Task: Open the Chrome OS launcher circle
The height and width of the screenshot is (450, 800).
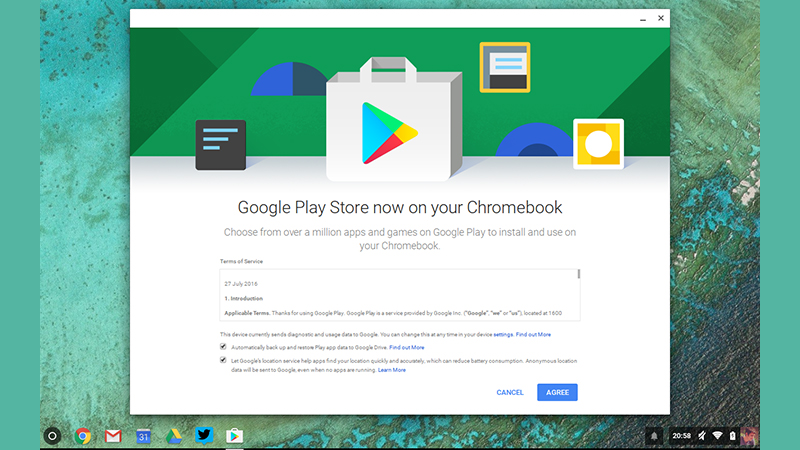Action: point(52,436)
